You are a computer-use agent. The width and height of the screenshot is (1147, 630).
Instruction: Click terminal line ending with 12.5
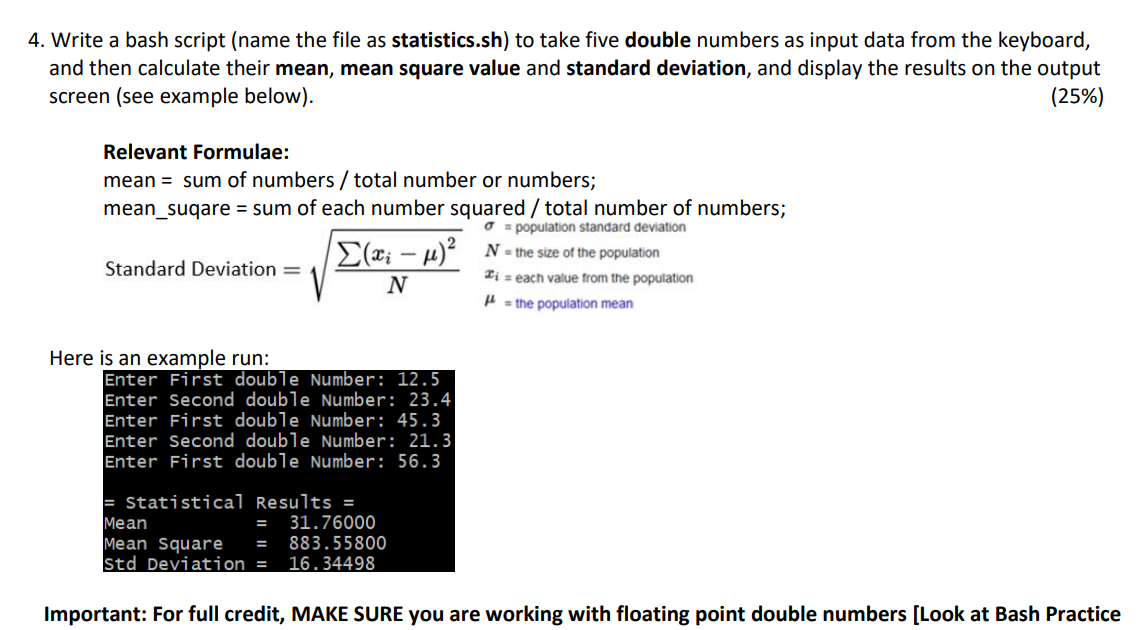pos(272,380)
